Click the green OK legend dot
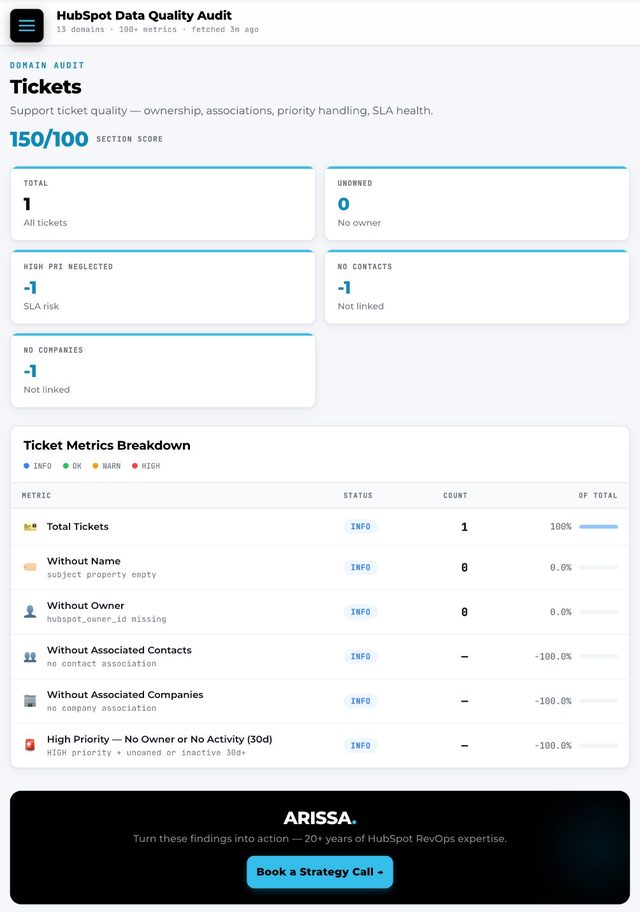 66,466
